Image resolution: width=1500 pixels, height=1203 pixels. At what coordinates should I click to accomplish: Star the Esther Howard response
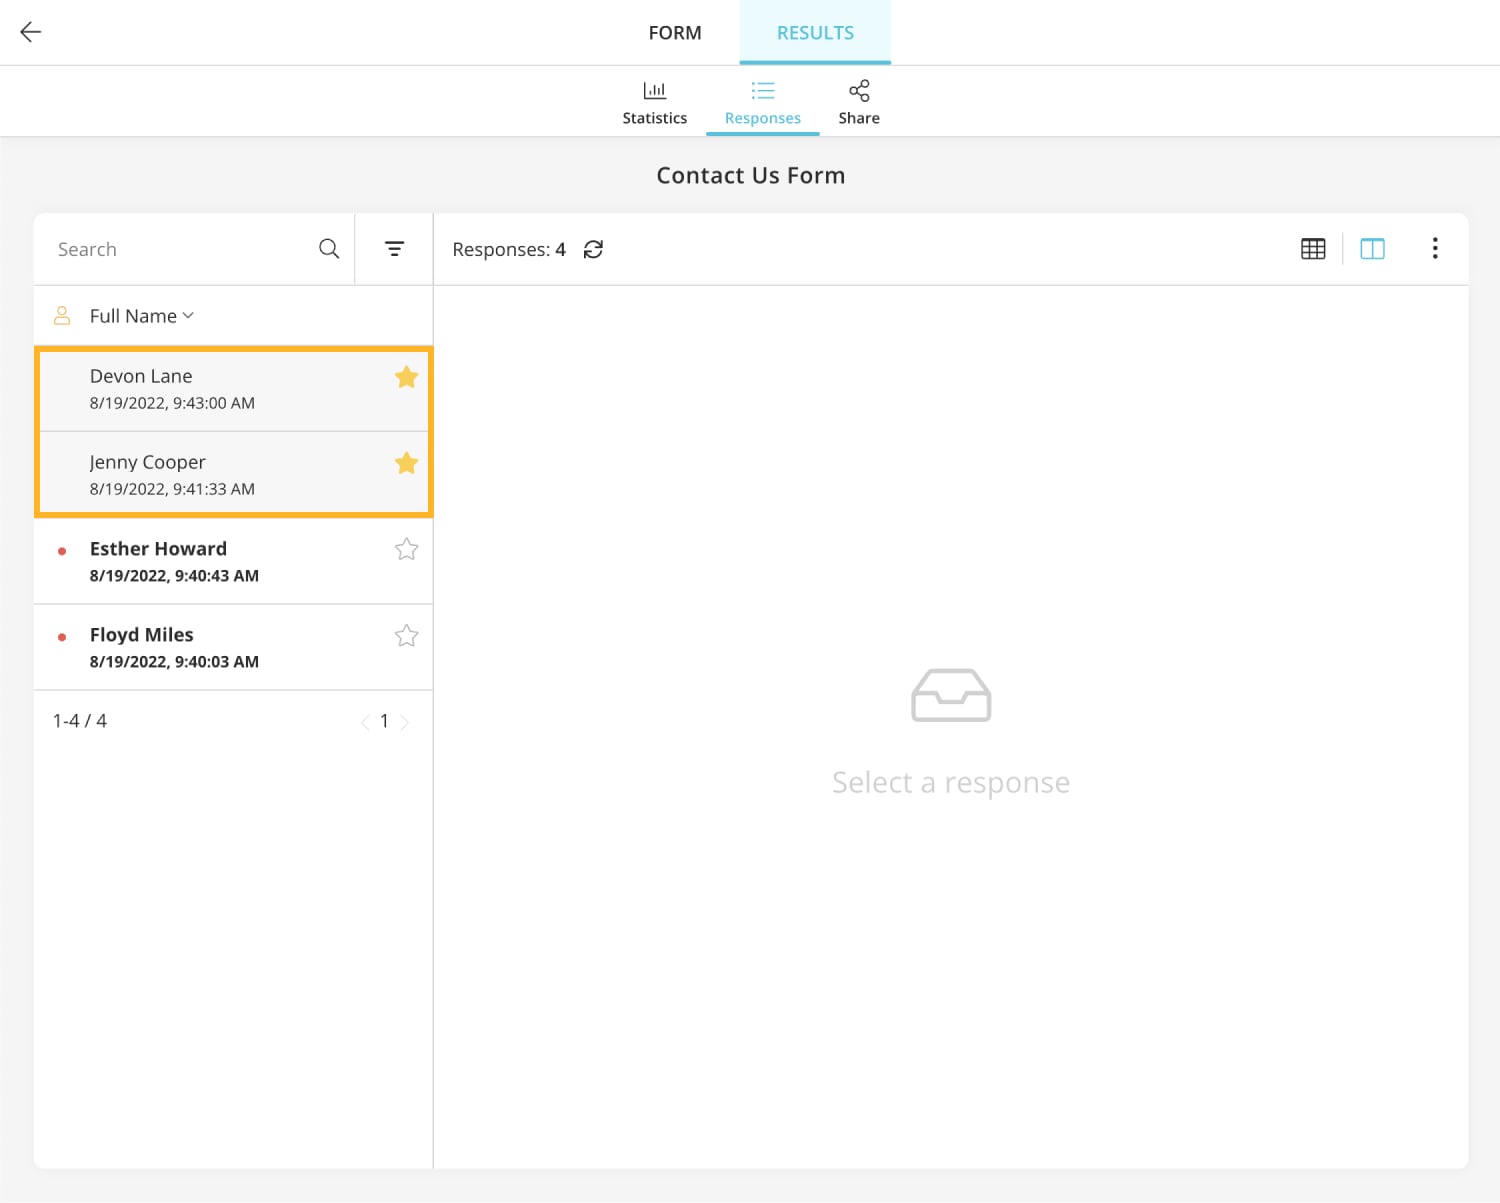pyautogui.click(x=406, y=549)
